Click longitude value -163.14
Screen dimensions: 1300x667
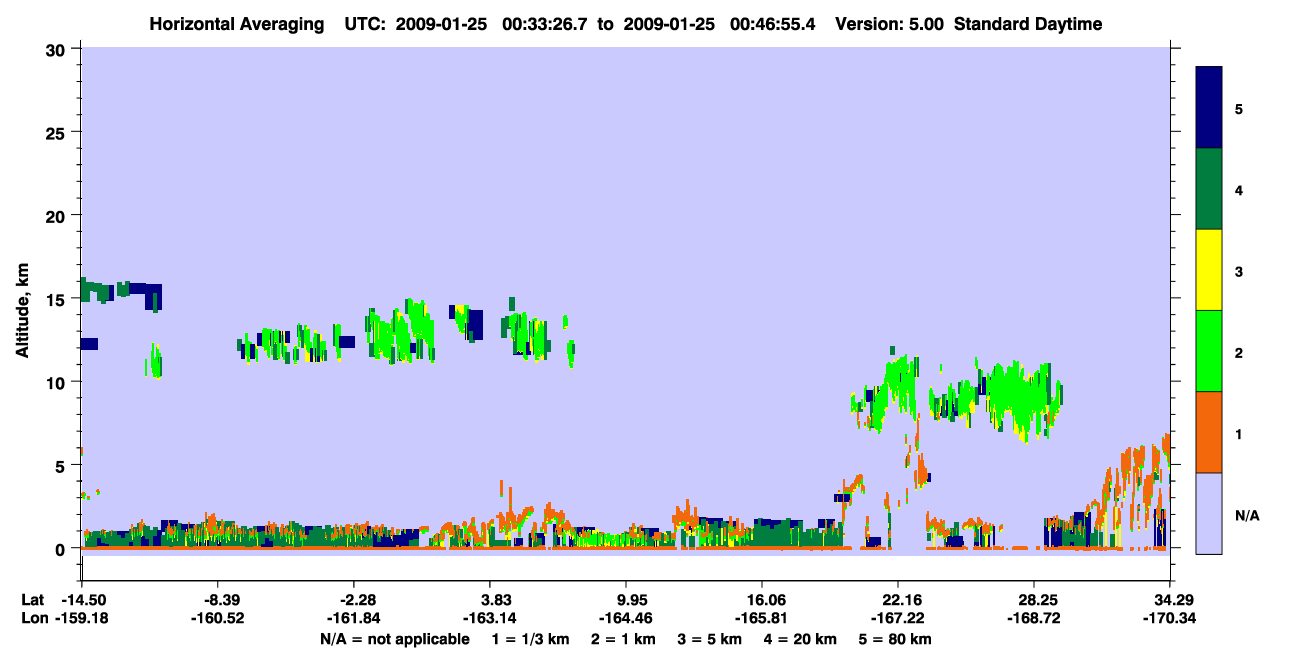click(x=490, y=618)
